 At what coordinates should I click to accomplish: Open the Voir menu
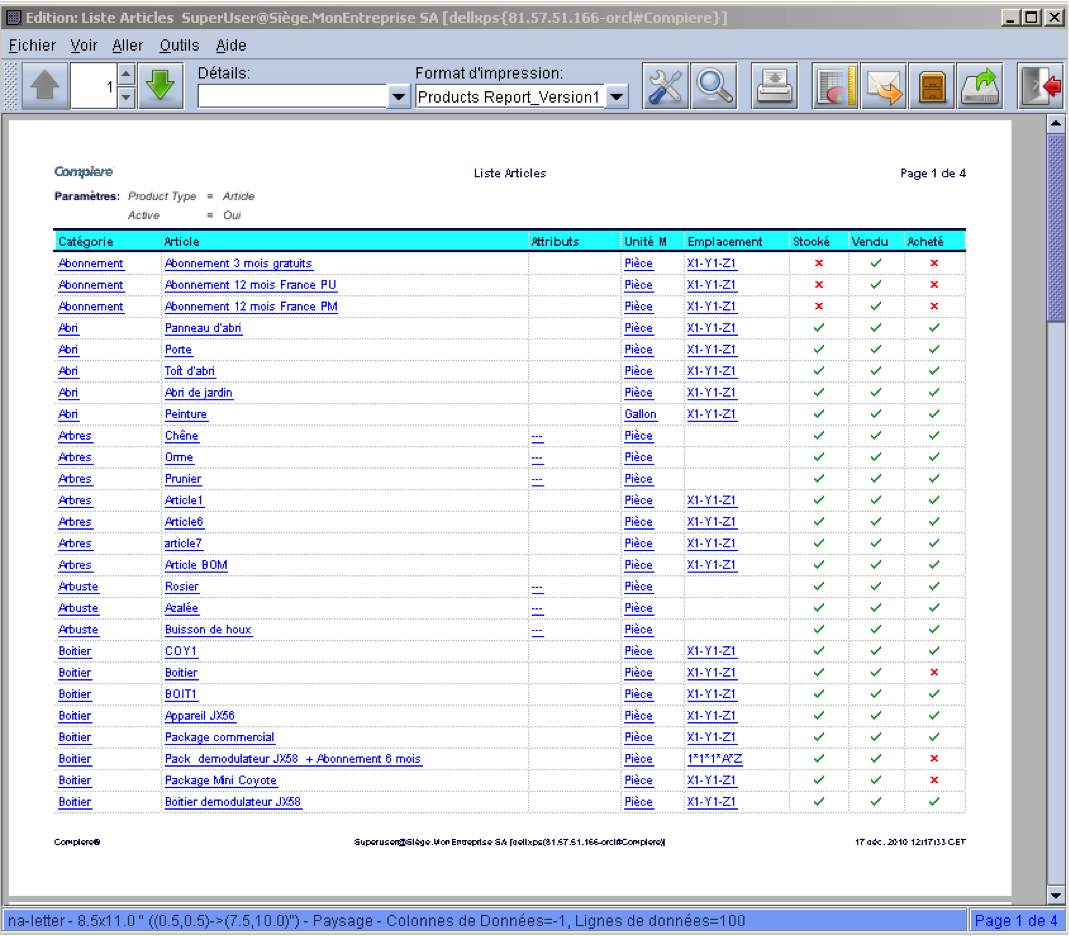point(84,46)
